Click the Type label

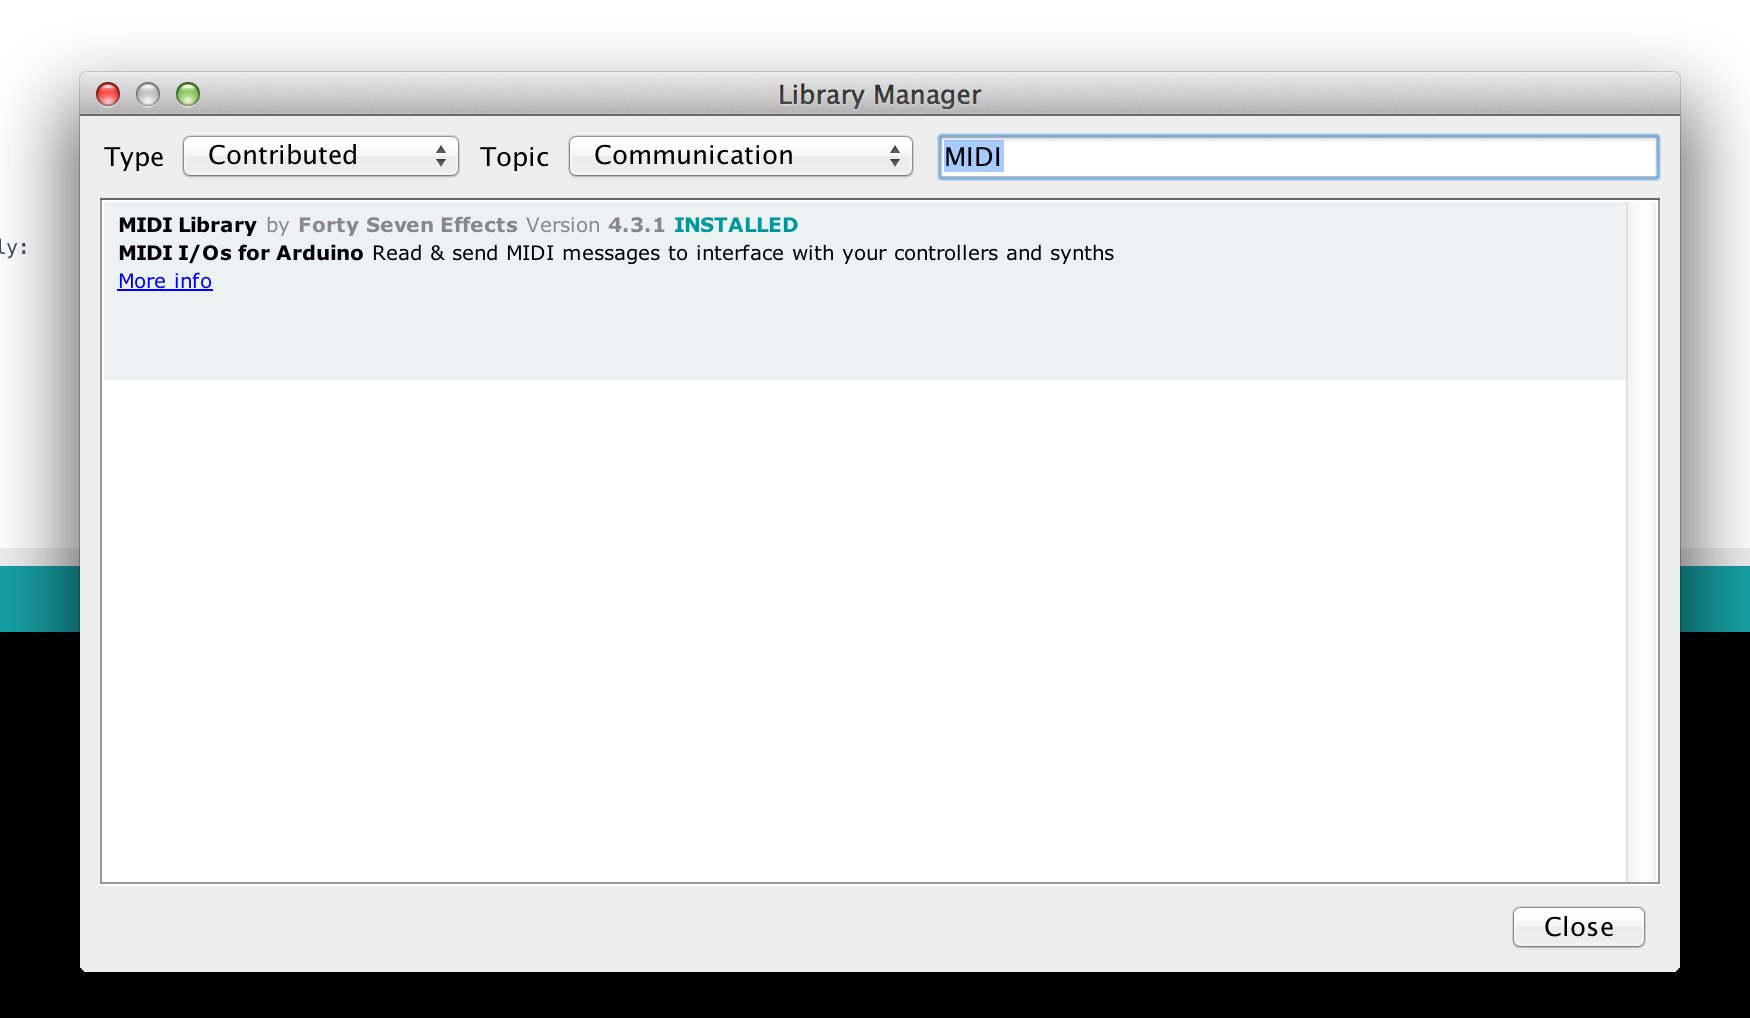point(133,157)
